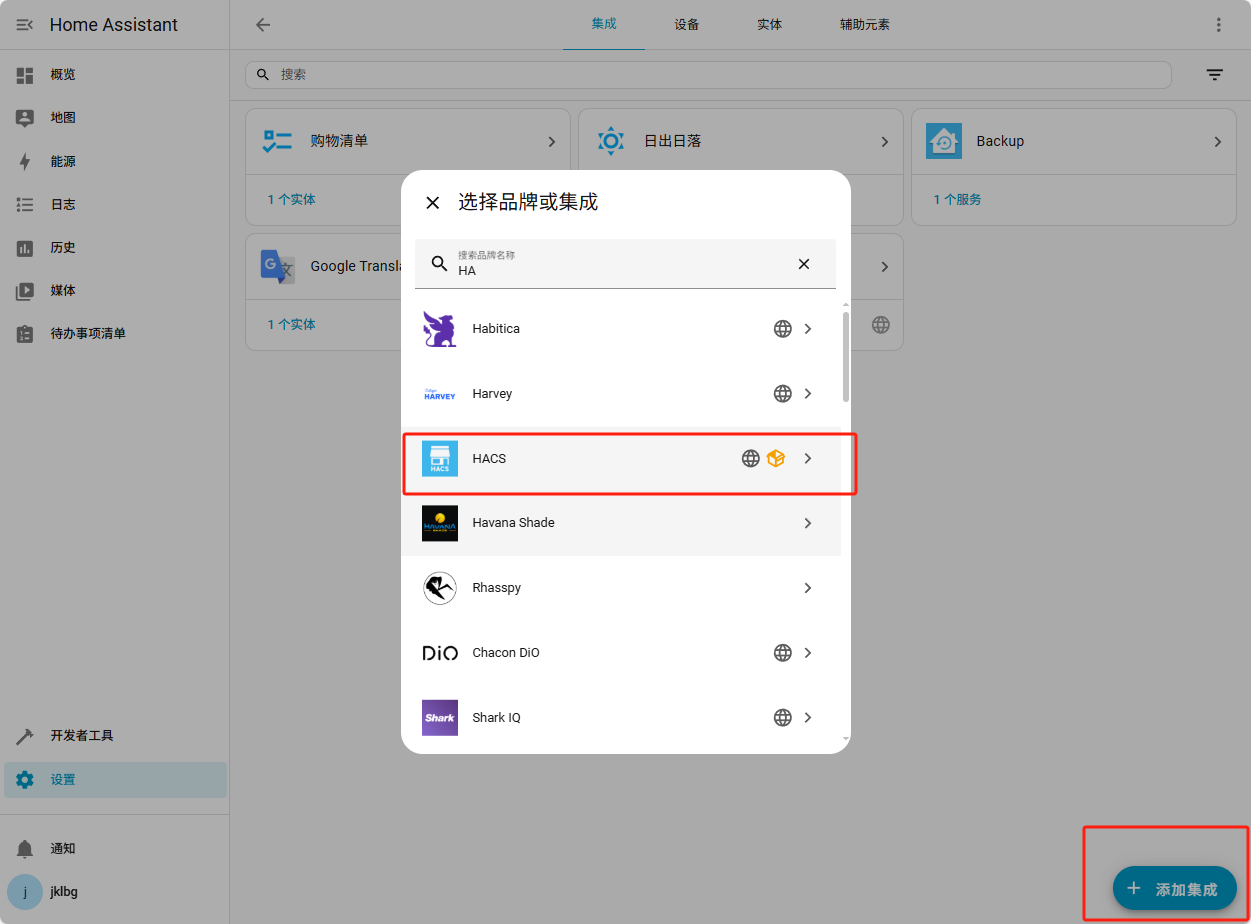The image size is (1251, 924).
Task: Clear the HA search text
Action: pyautogui.click(x=804, y=264)
